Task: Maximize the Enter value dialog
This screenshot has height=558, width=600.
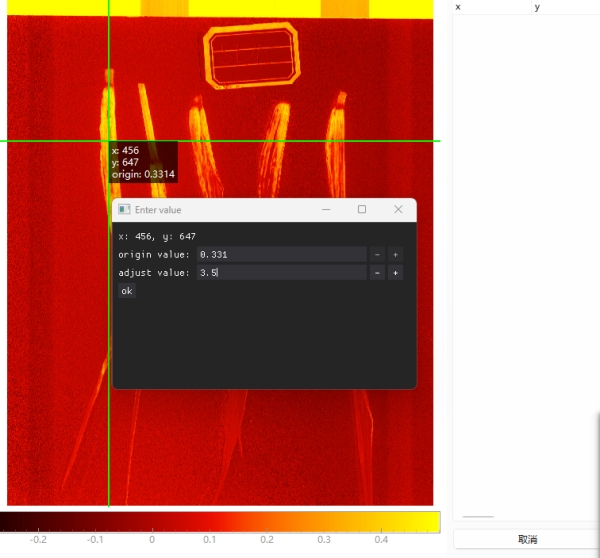Action: click(x=362, y=210)
